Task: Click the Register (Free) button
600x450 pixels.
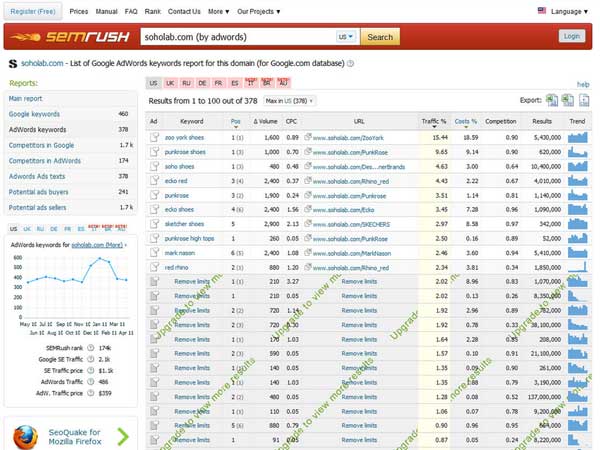Action: (x=33, y=11)
